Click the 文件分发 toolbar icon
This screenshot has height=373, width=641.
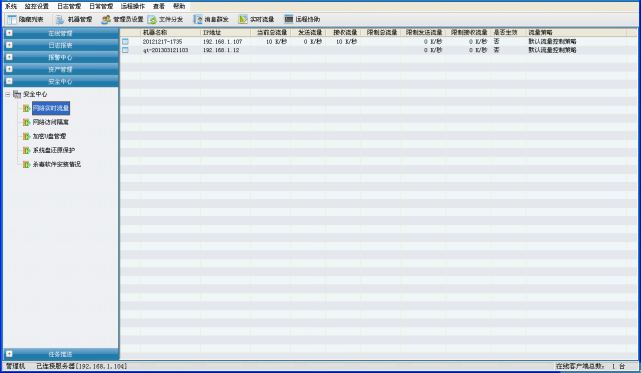(x=152, y=19)
